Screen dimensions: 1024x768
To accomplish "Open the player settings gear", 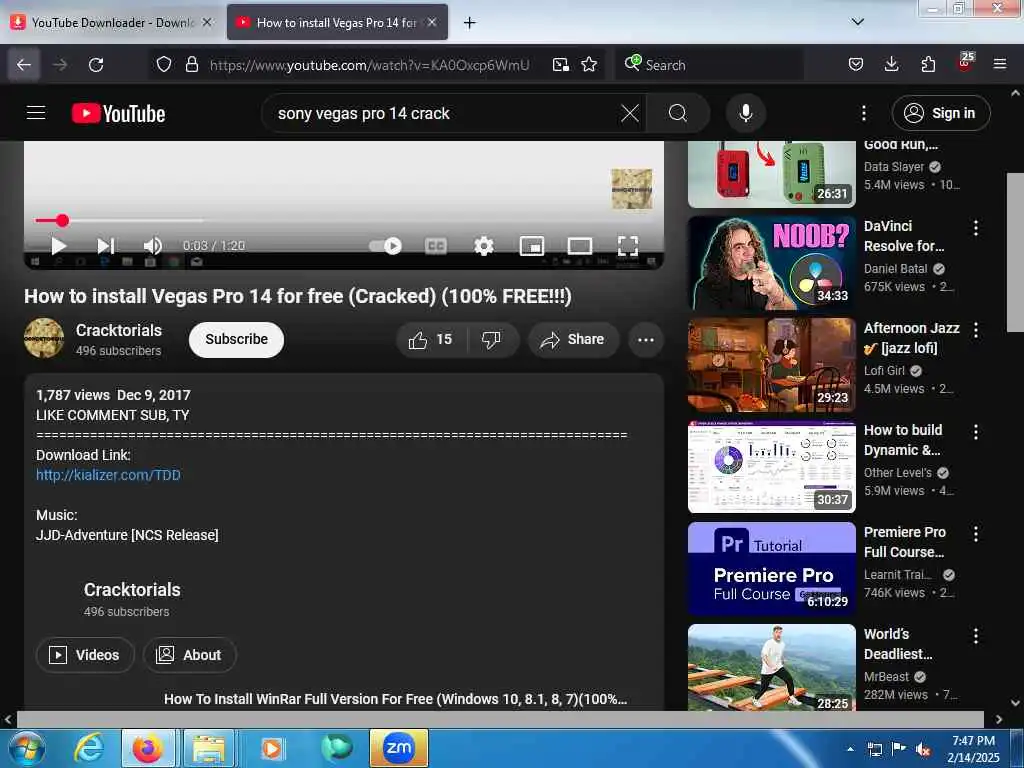I will [483, 246].
